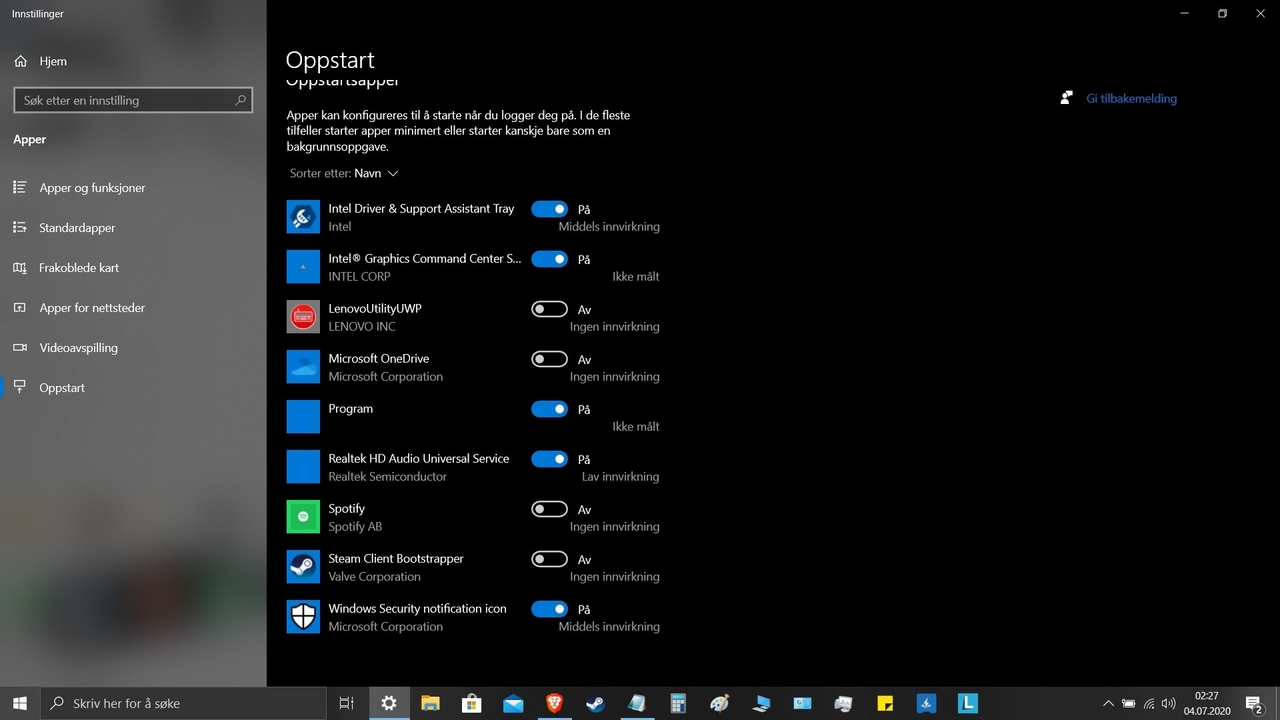Open Paint from the taskbar

click(719, 703)
